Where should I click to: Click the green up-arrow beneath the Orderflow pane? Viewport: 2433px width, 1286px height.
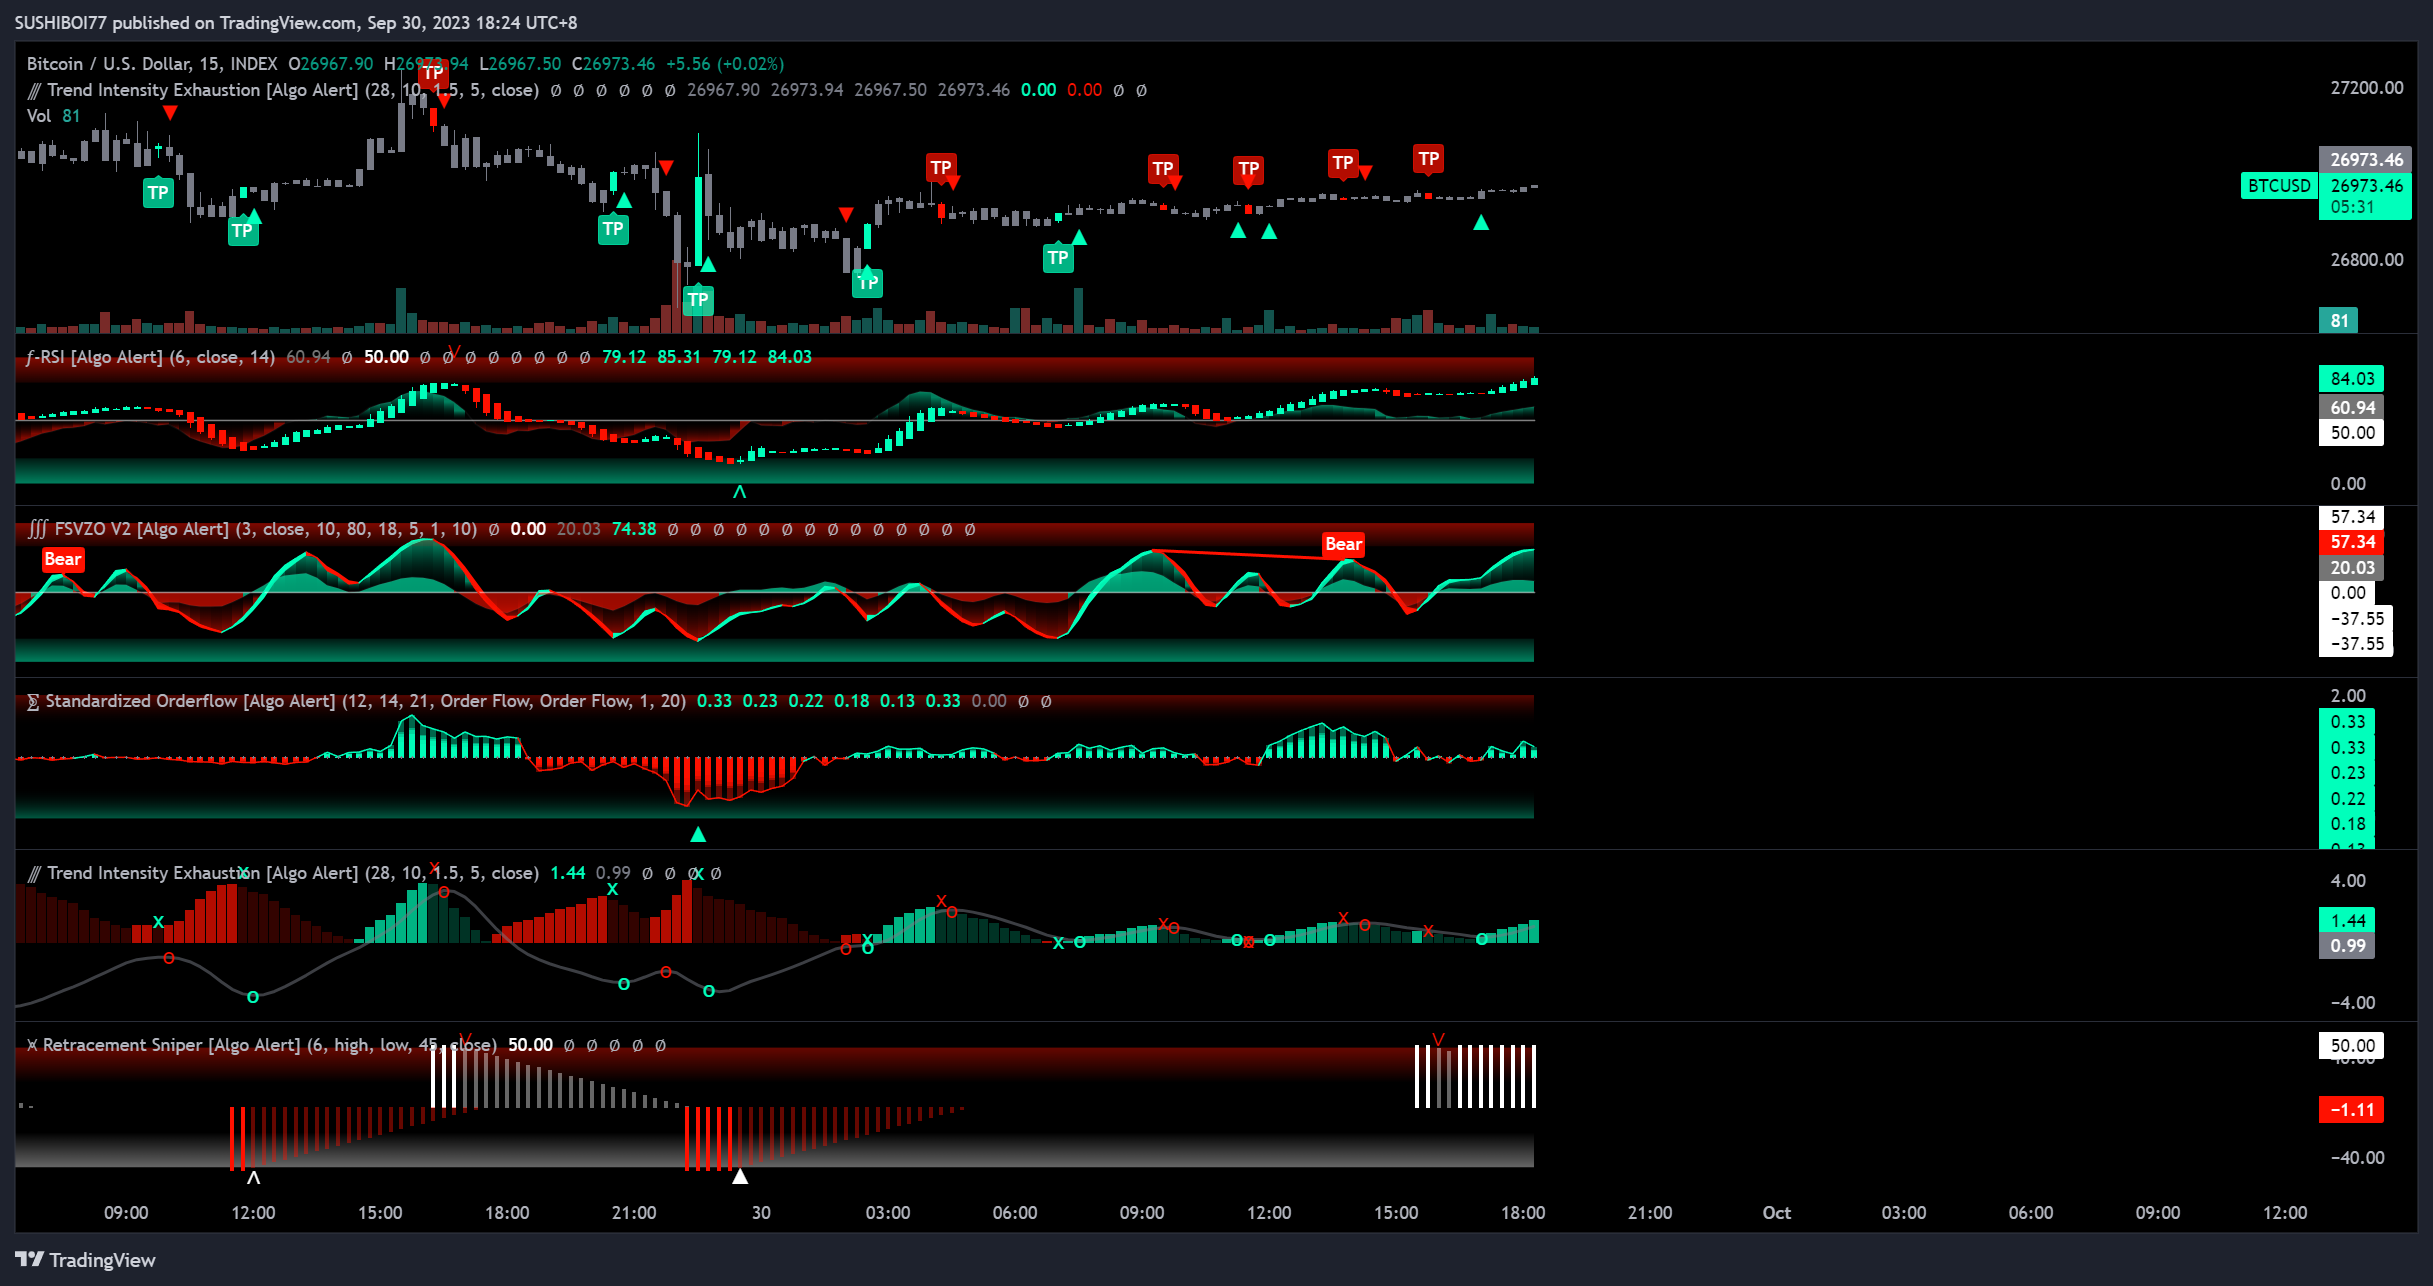pyautogui.click(x=698, y=834)
